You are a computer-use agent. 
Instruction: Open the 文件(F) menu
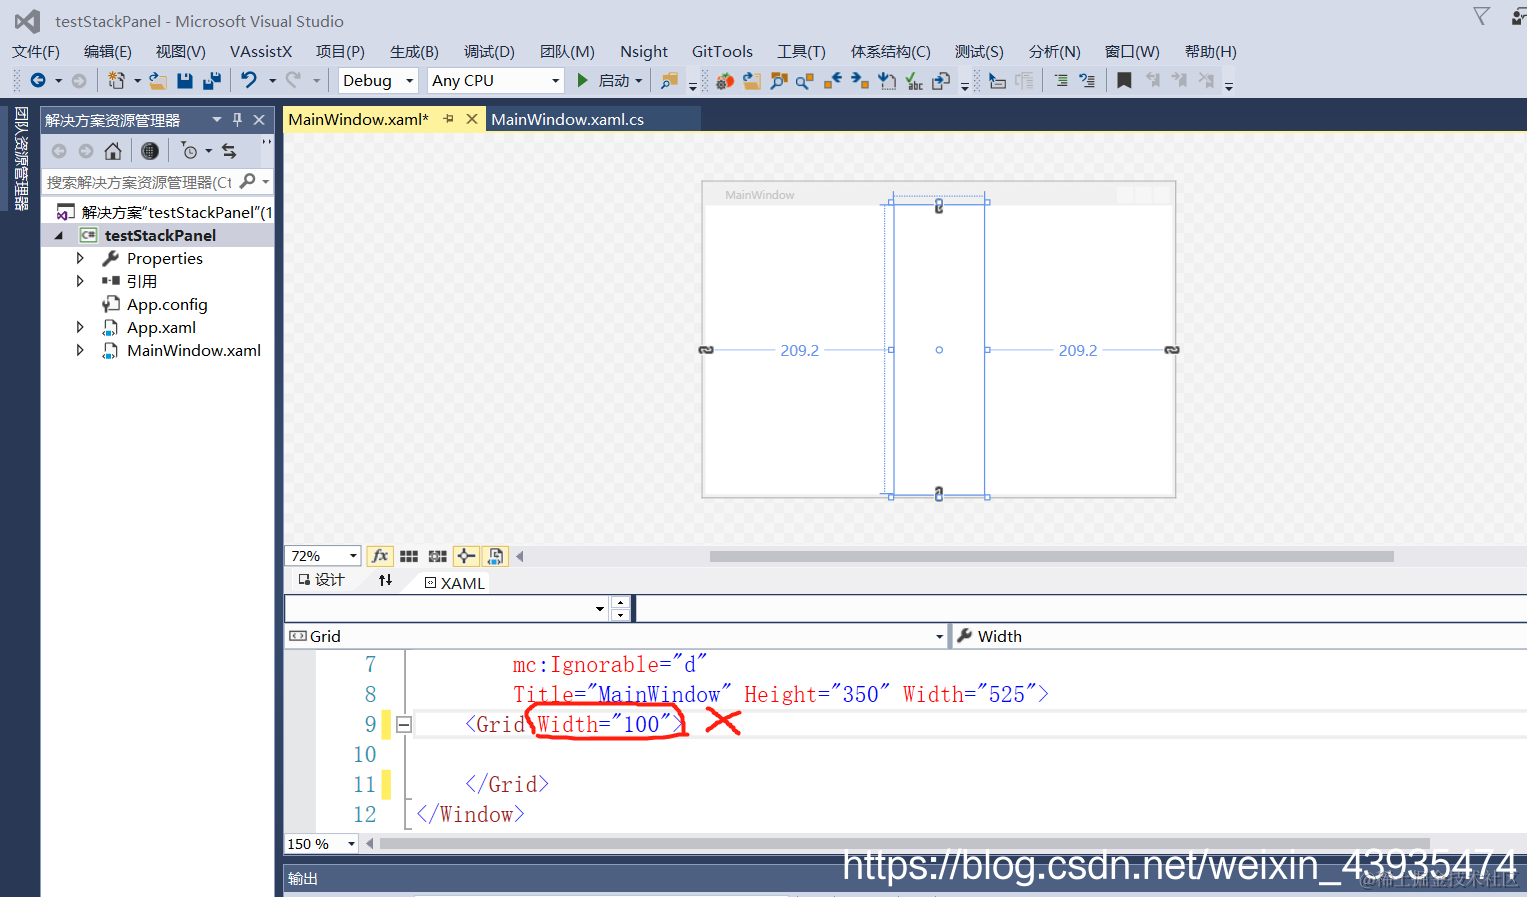pyautogui.click(x=36, y=52)
